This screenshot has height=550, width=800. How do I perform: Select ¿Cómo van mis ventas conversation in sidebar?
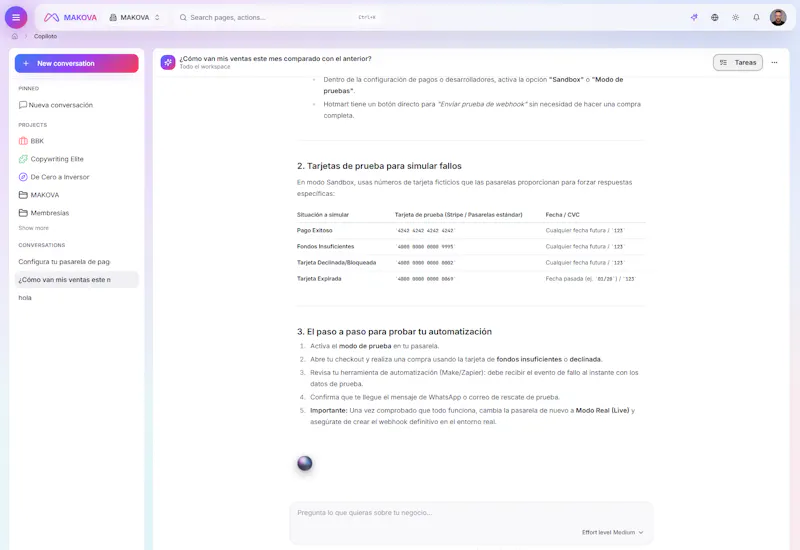[x=77, y=280]
